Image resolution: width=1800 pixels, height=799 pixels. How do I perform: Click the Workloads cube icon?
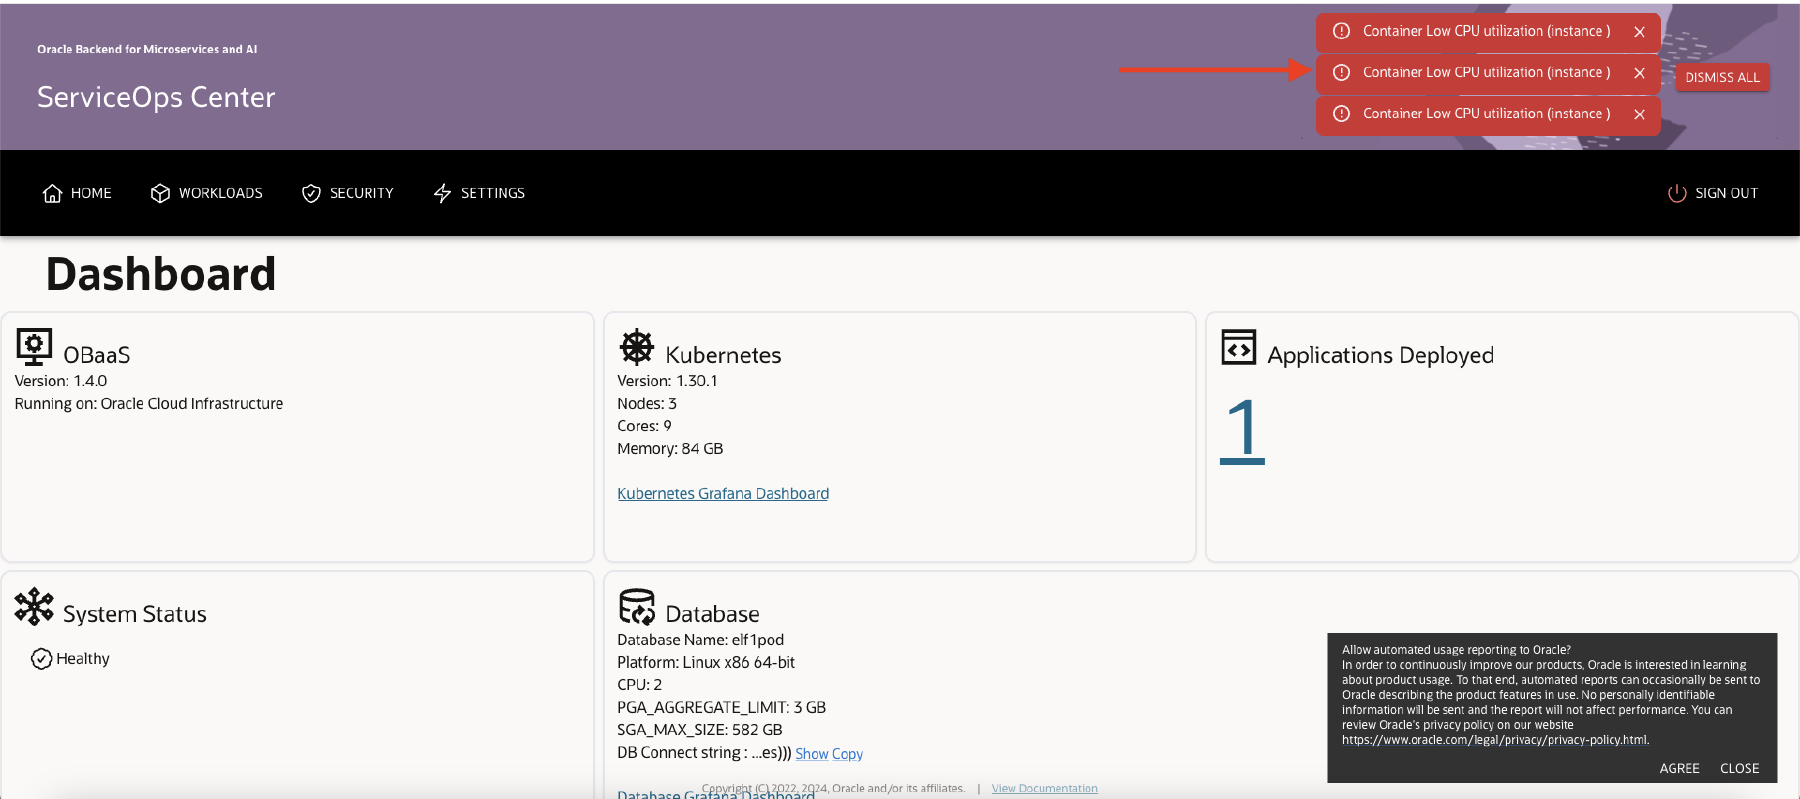click(x=160, y=193)
